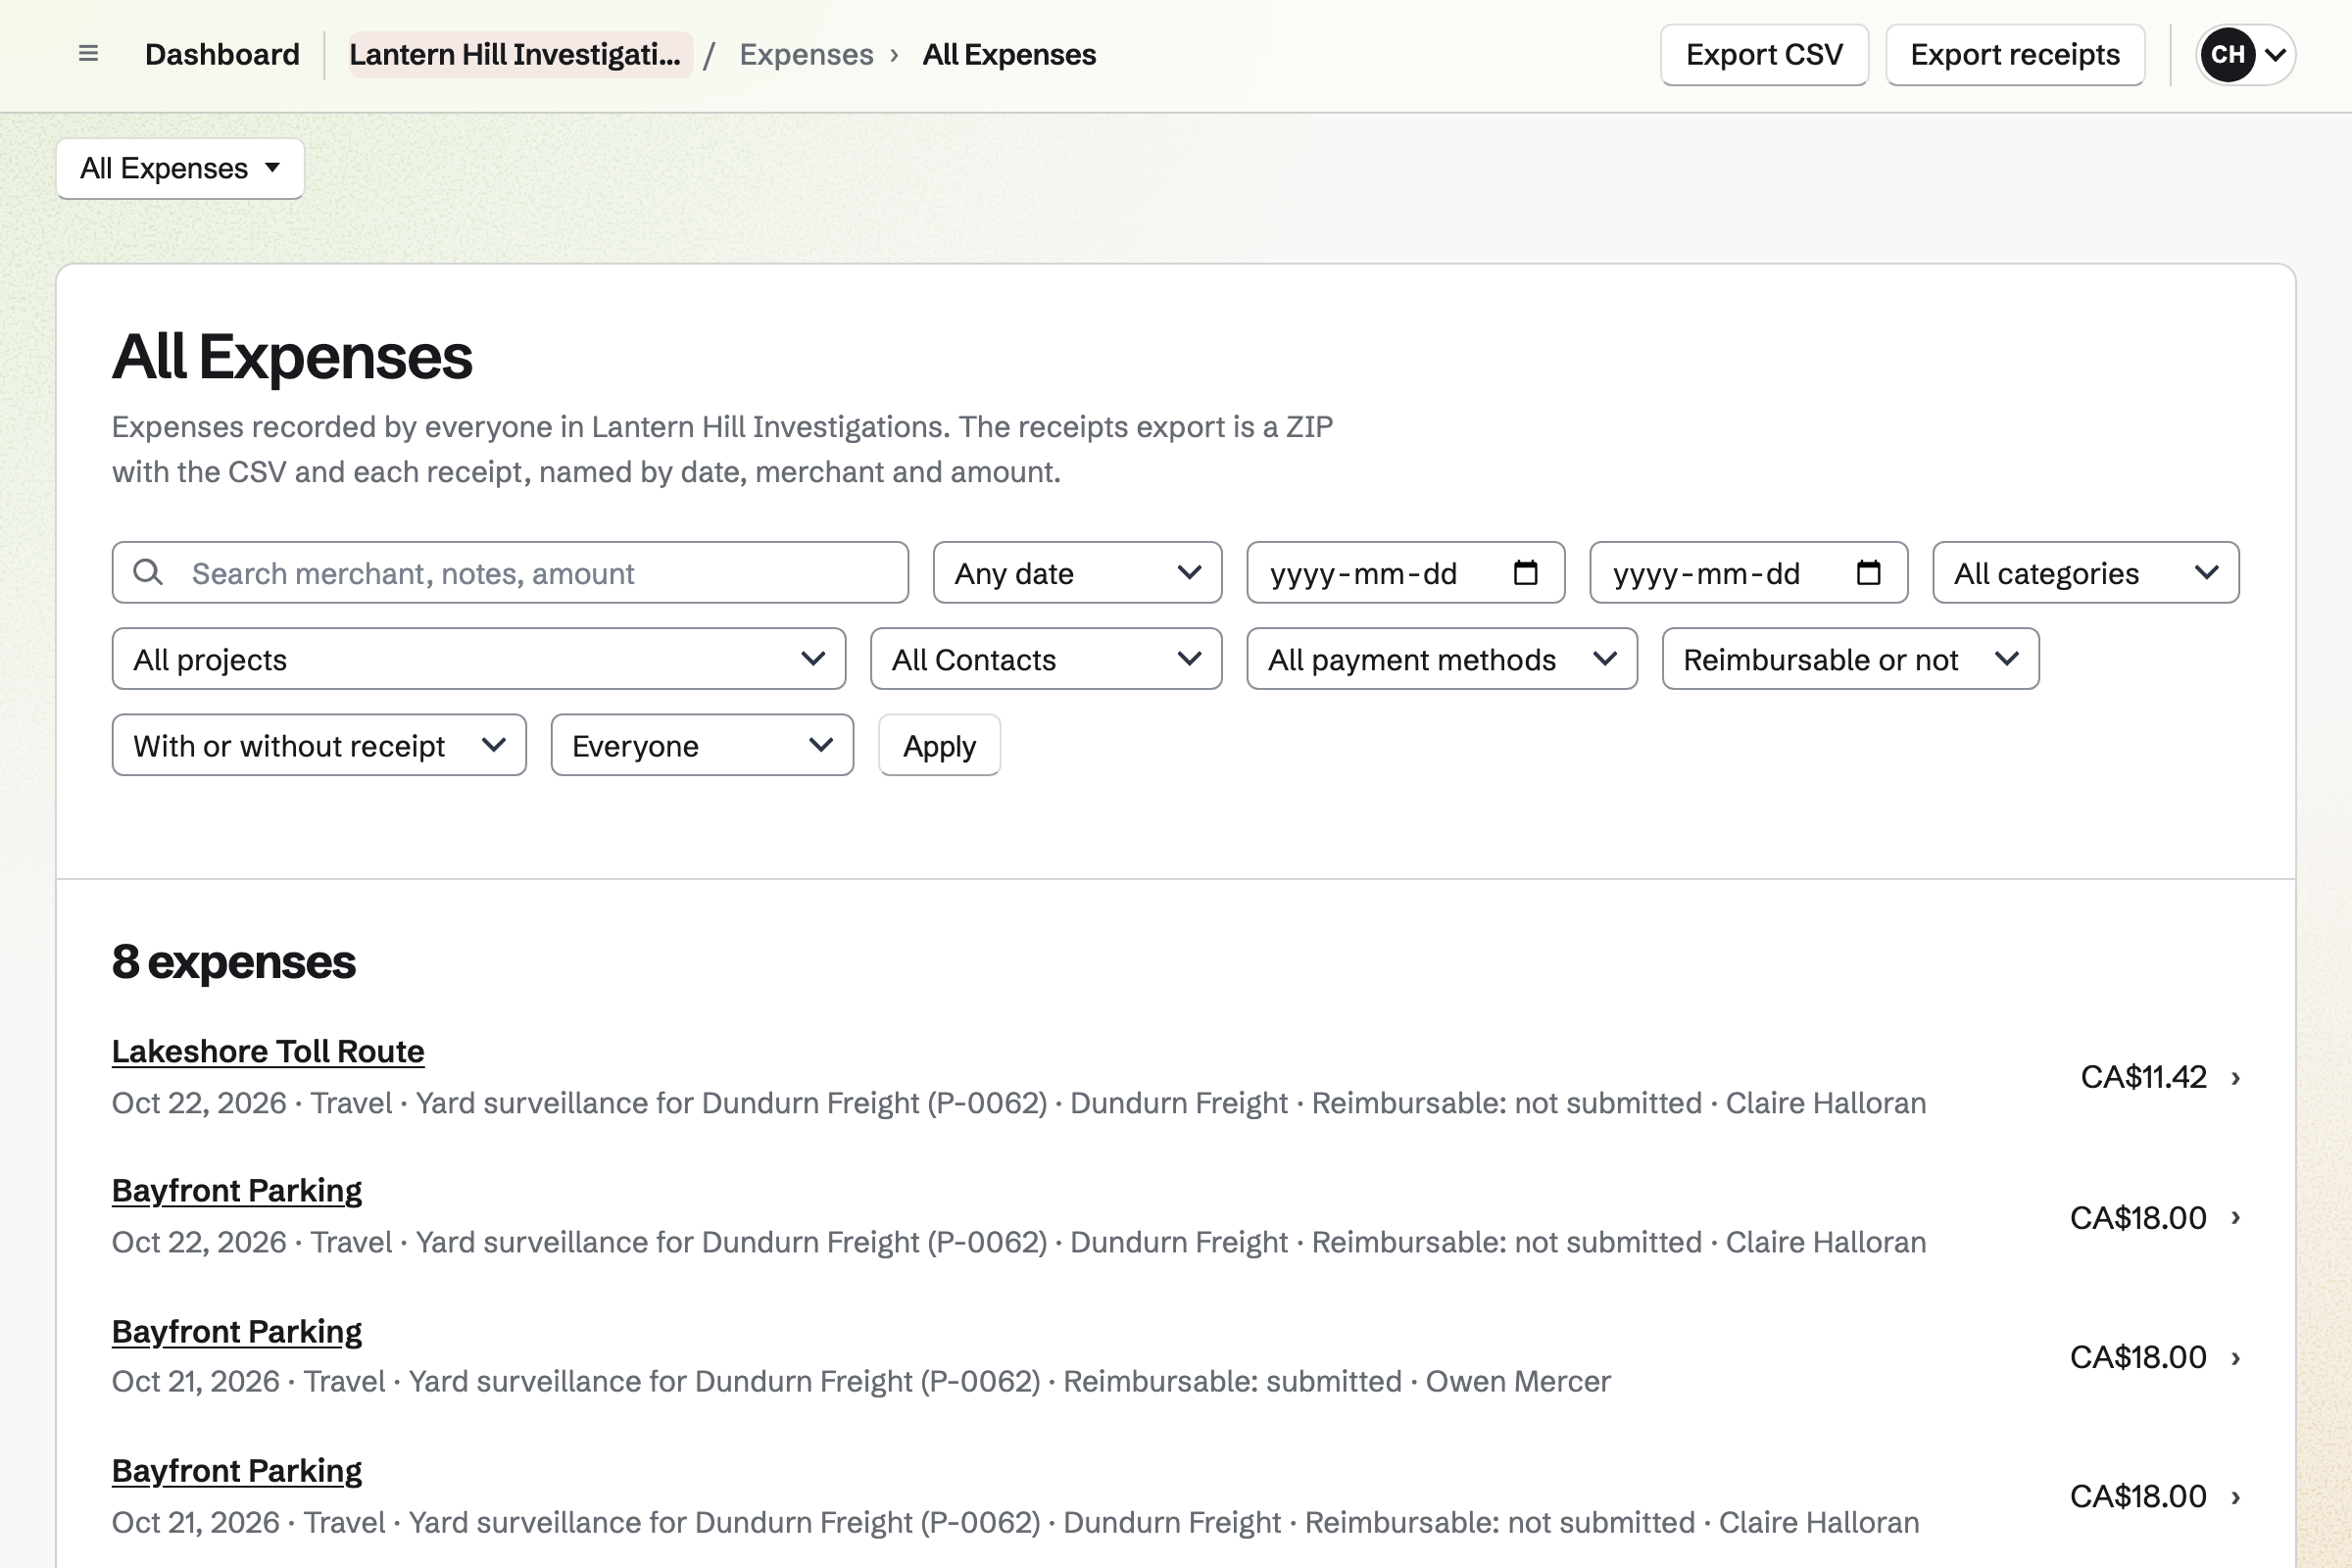Open the Expenses breadcrumb
Image resolution: width=2352 pixels, height=1568 pixels.
[x=806, y=54]
